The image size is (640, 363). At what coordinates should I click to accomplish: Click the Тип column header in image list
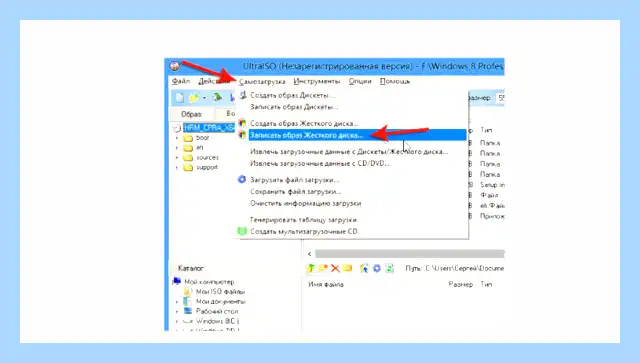click(486, 130)
